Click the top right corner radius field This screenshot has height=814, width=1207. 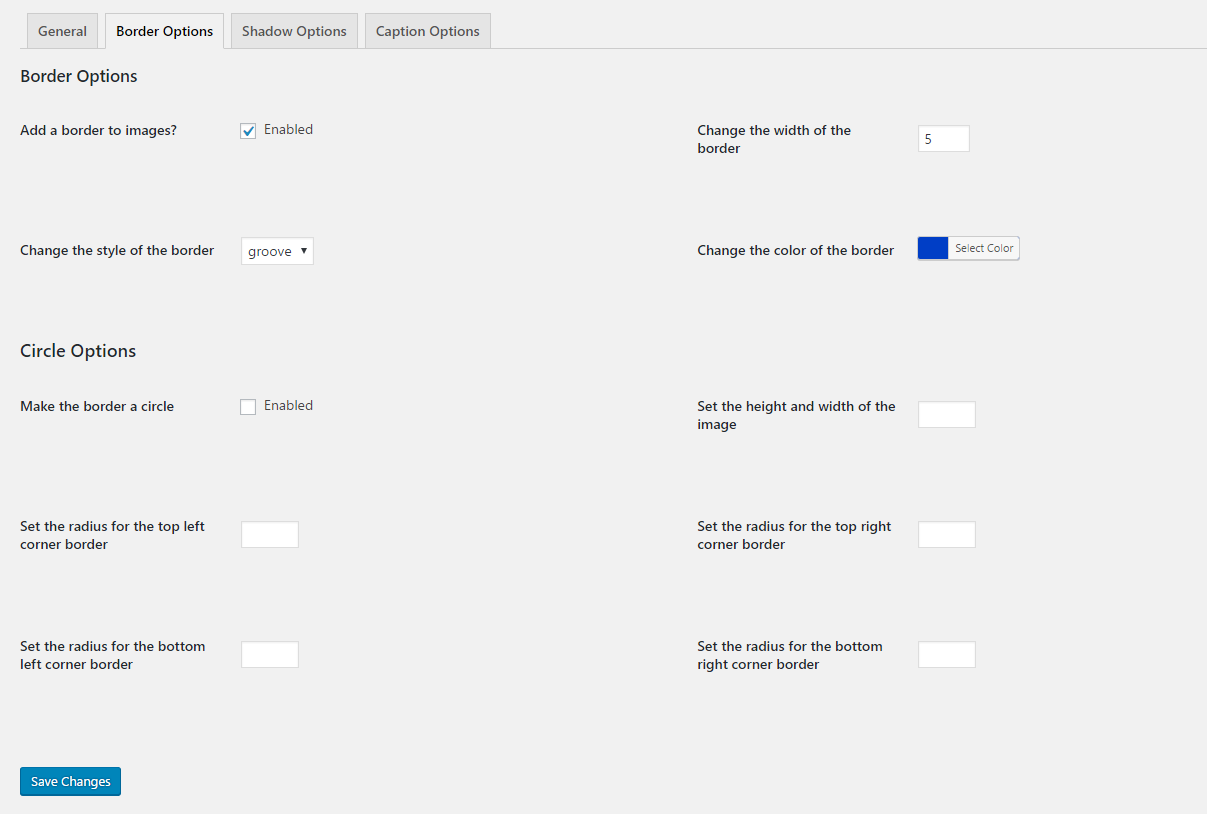tap(946, 535)
